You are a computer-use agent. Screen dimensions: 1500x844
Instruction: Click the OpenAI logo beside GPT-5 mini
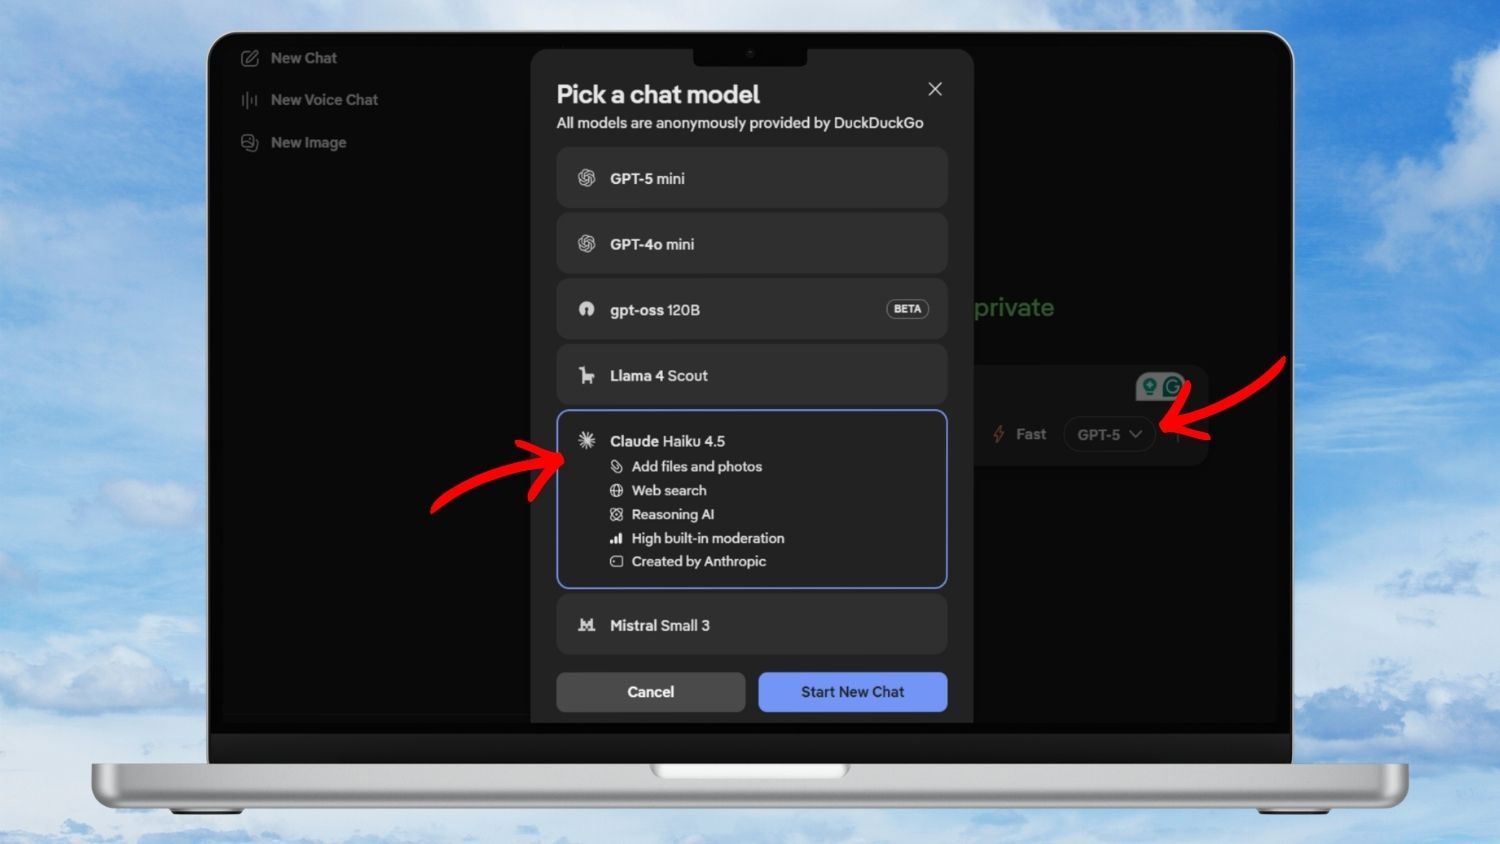click(x=587, y=178)
